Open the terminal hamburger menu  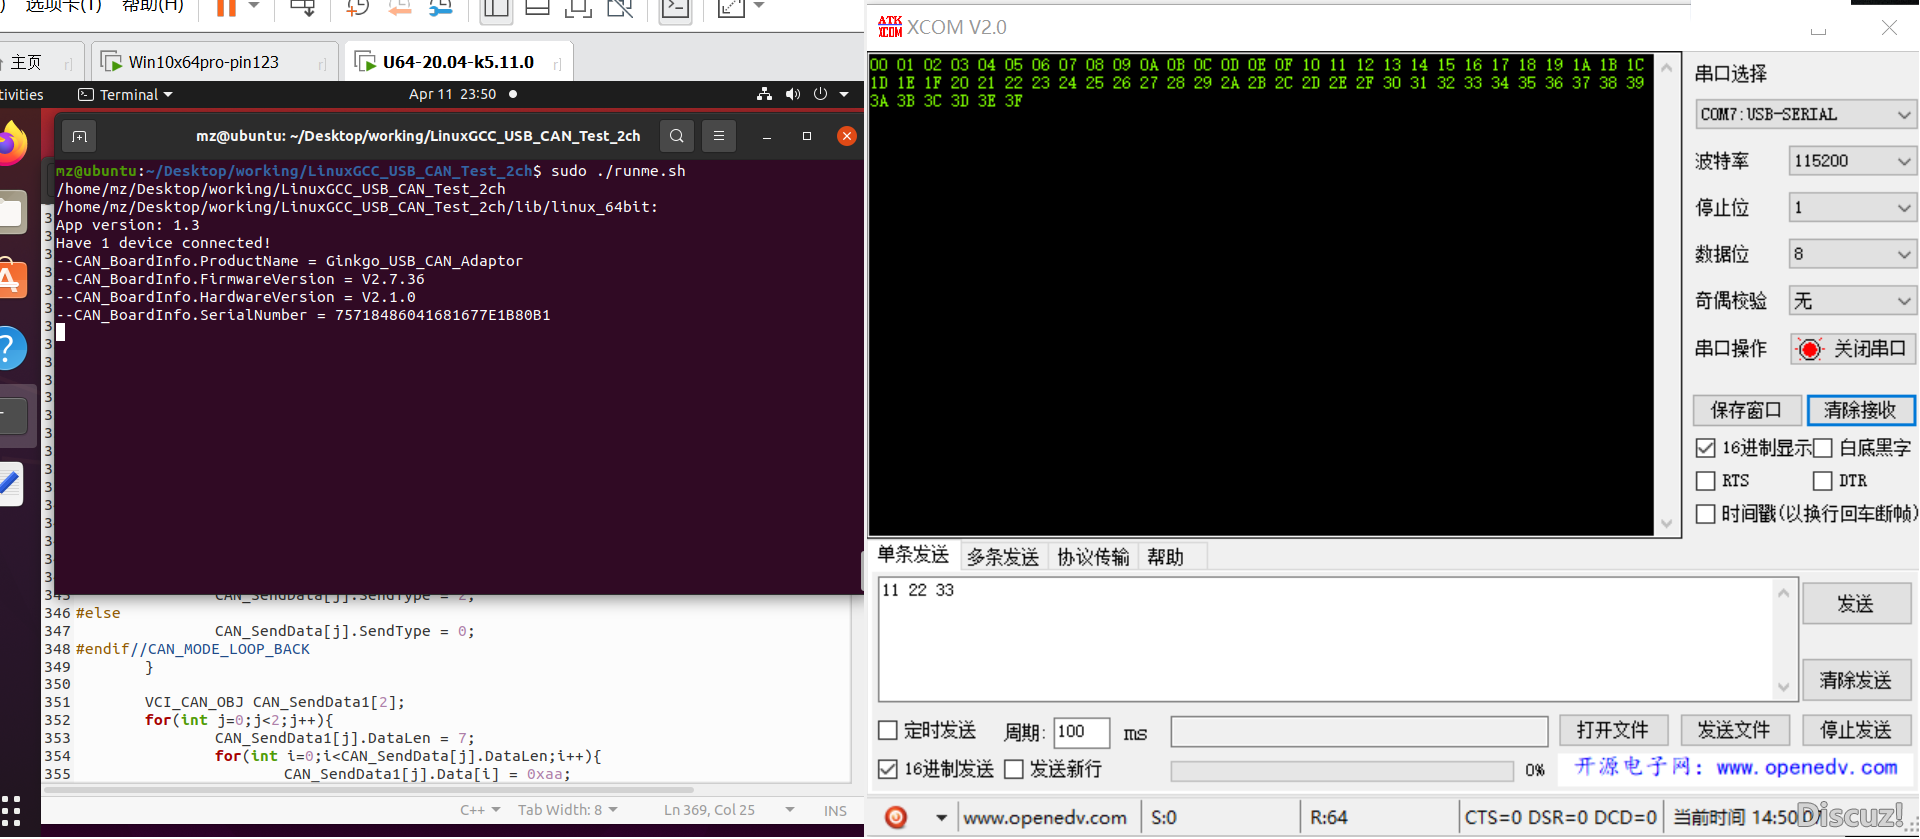[718, 136]
